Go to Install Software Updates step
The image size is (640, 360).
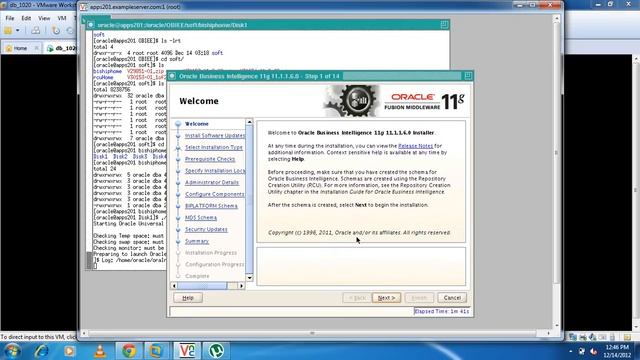pyautogui.click(x=215, y=136)
